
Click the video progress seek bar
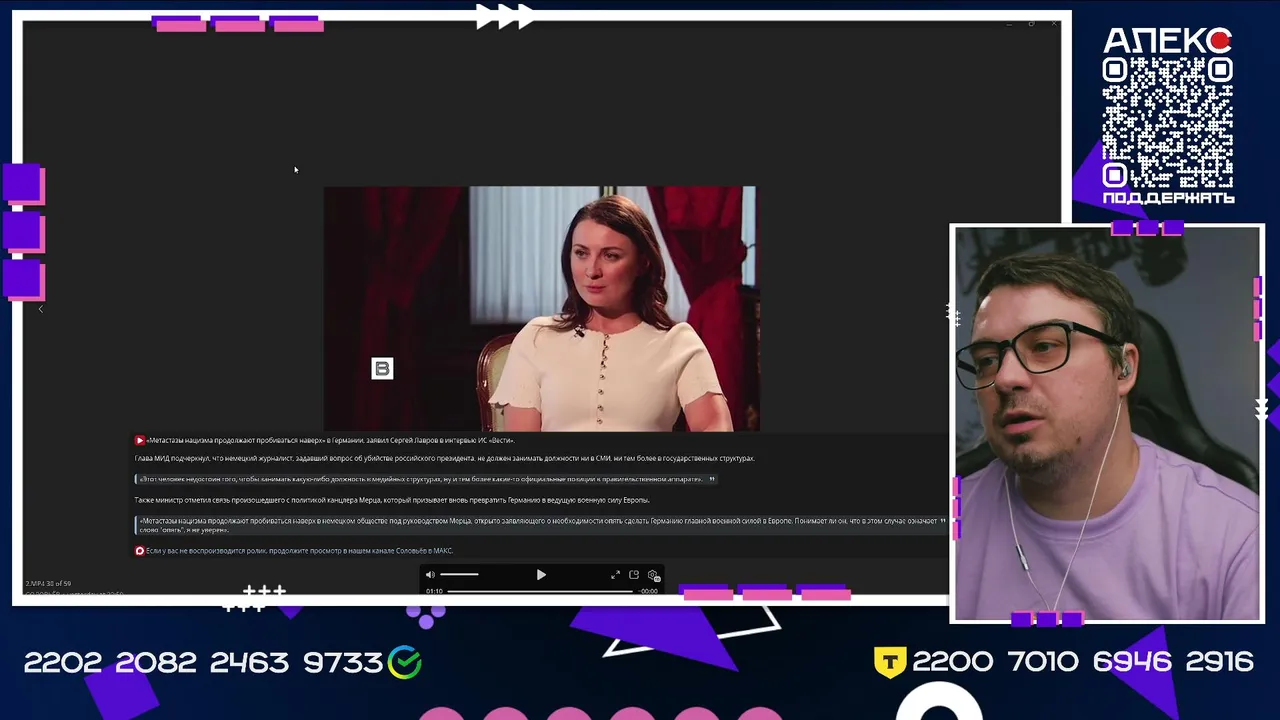(x=540, y=591)
